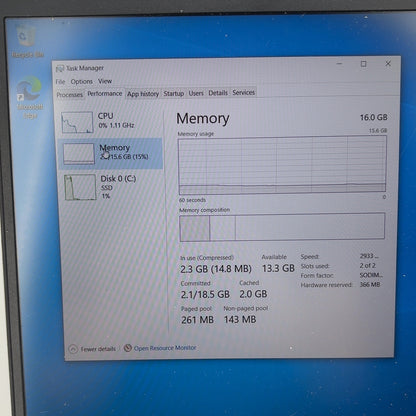
Task: Switch to the Processes tab
Action: 69,95
